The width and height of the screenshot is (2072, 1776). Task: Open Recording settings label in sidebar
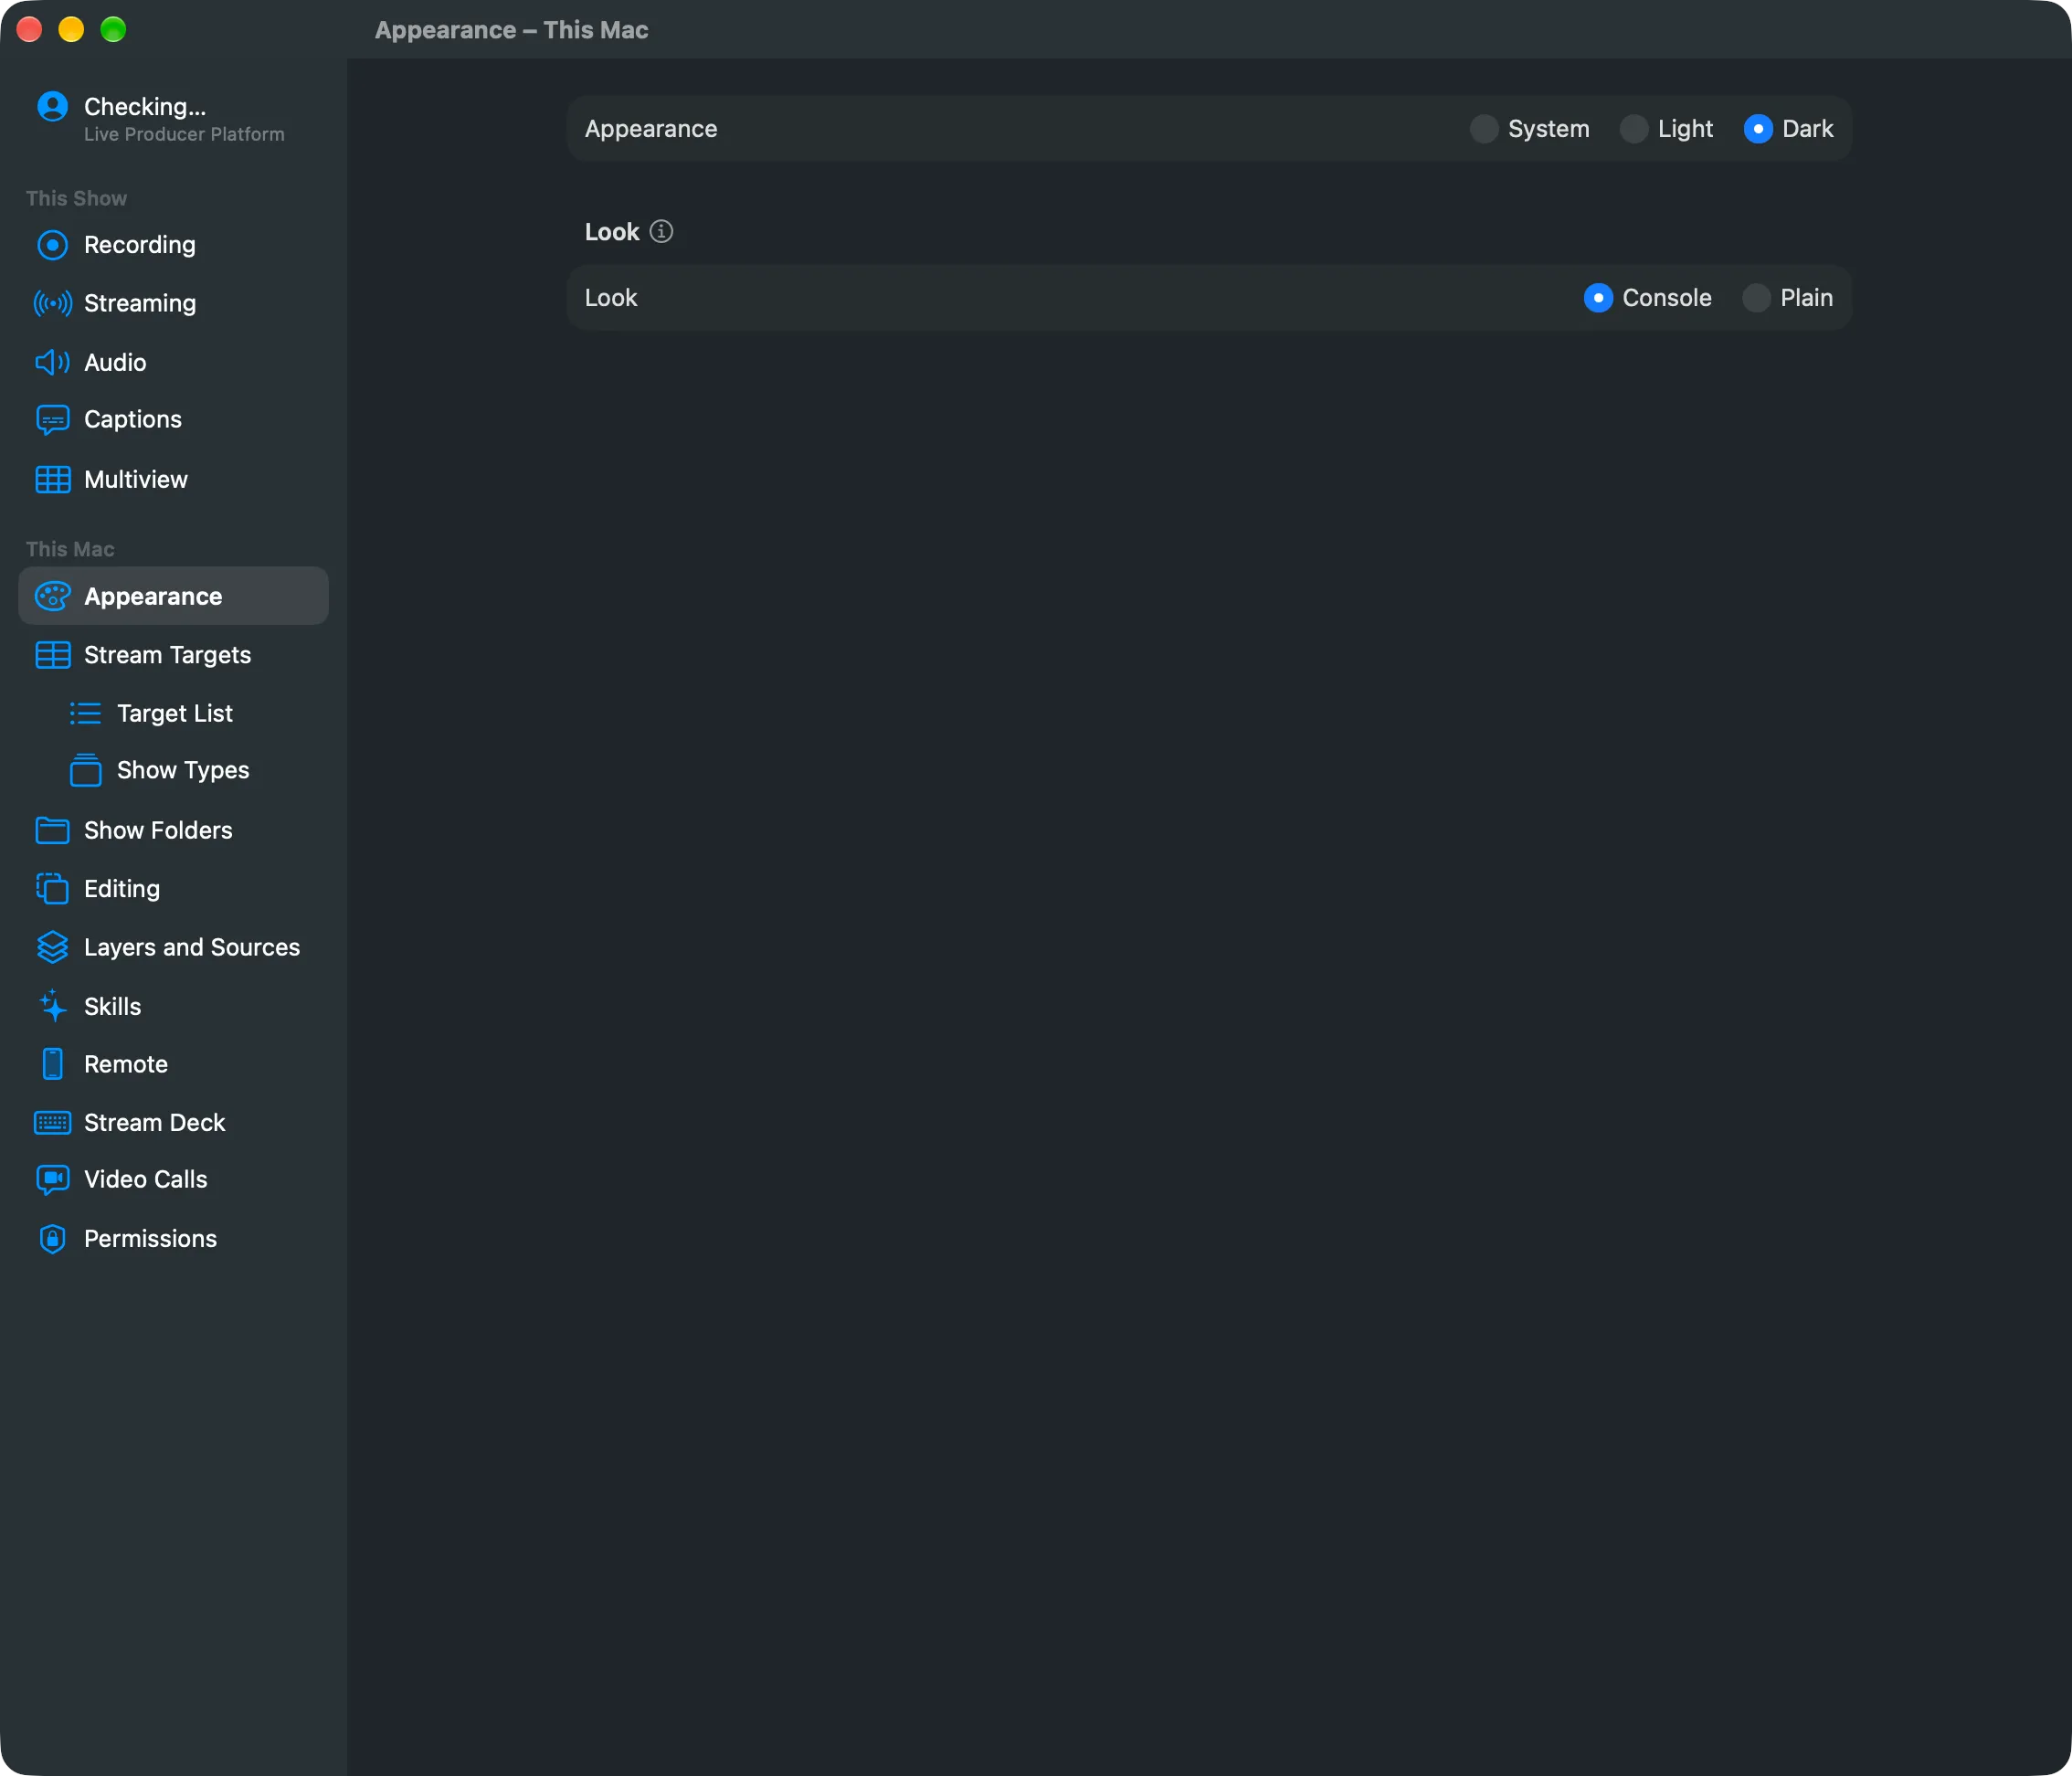(x=140, y=245)
